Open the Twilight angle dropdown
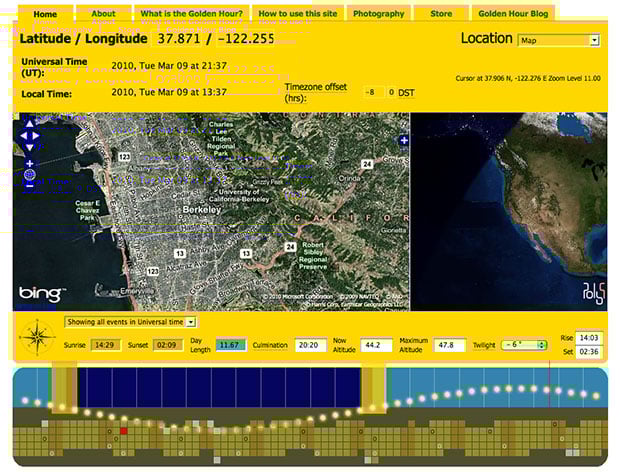The height and width of the screenshot is (476, 620). 525,345
